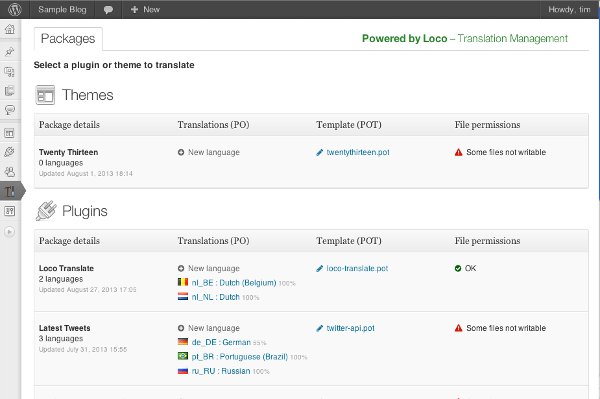Click the Loco Translate package name
This screenshot has height=399, width=600.
click(x=66, y=269)
